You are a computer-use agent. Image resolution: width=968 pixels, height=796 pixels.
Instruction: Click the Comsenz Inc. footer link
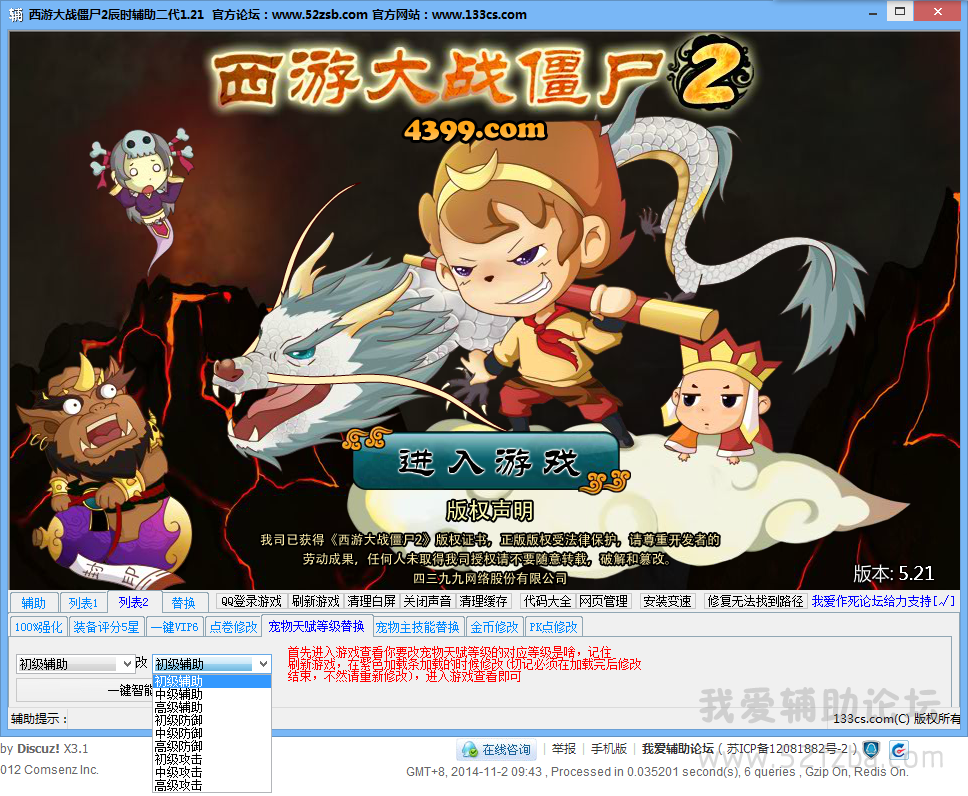pyautogui.click(x=60, y=770)
